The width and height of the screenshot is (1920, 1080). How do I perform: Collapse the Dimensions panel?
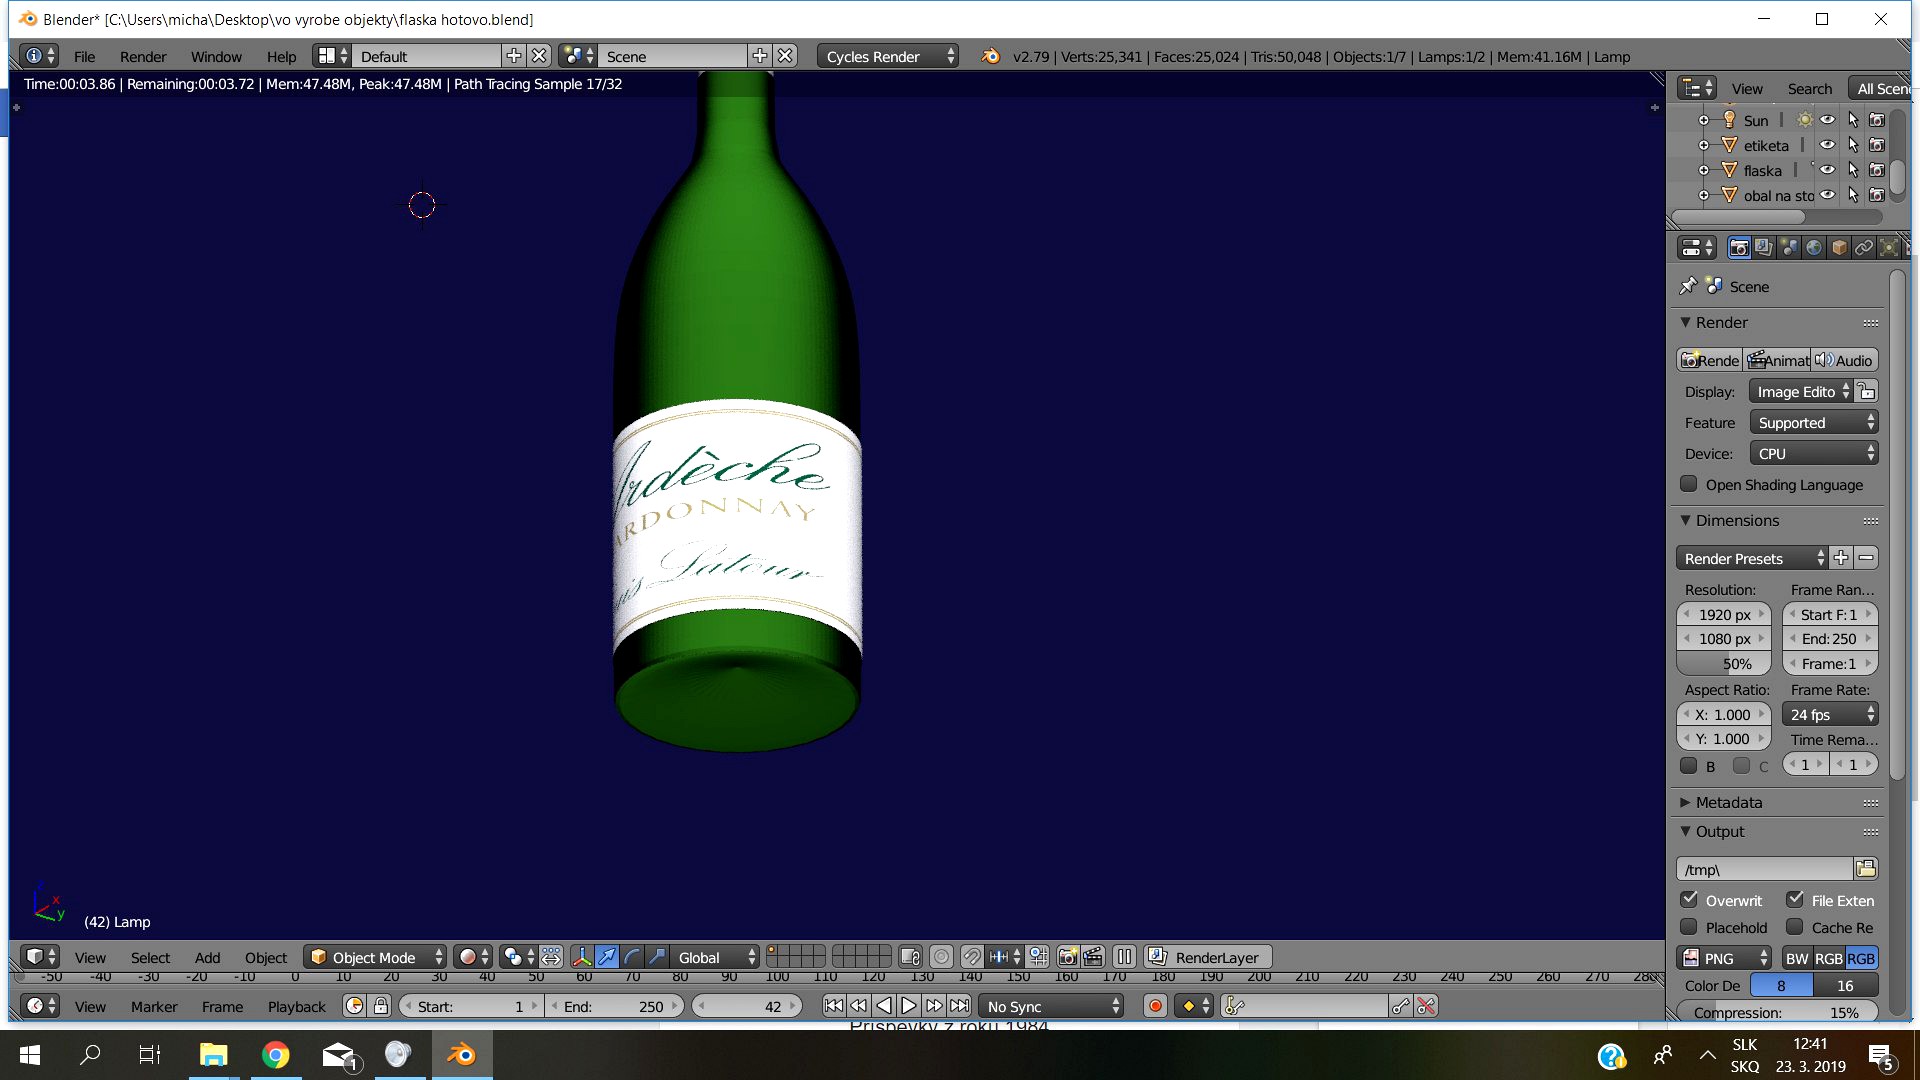[x=1685, y=520]
